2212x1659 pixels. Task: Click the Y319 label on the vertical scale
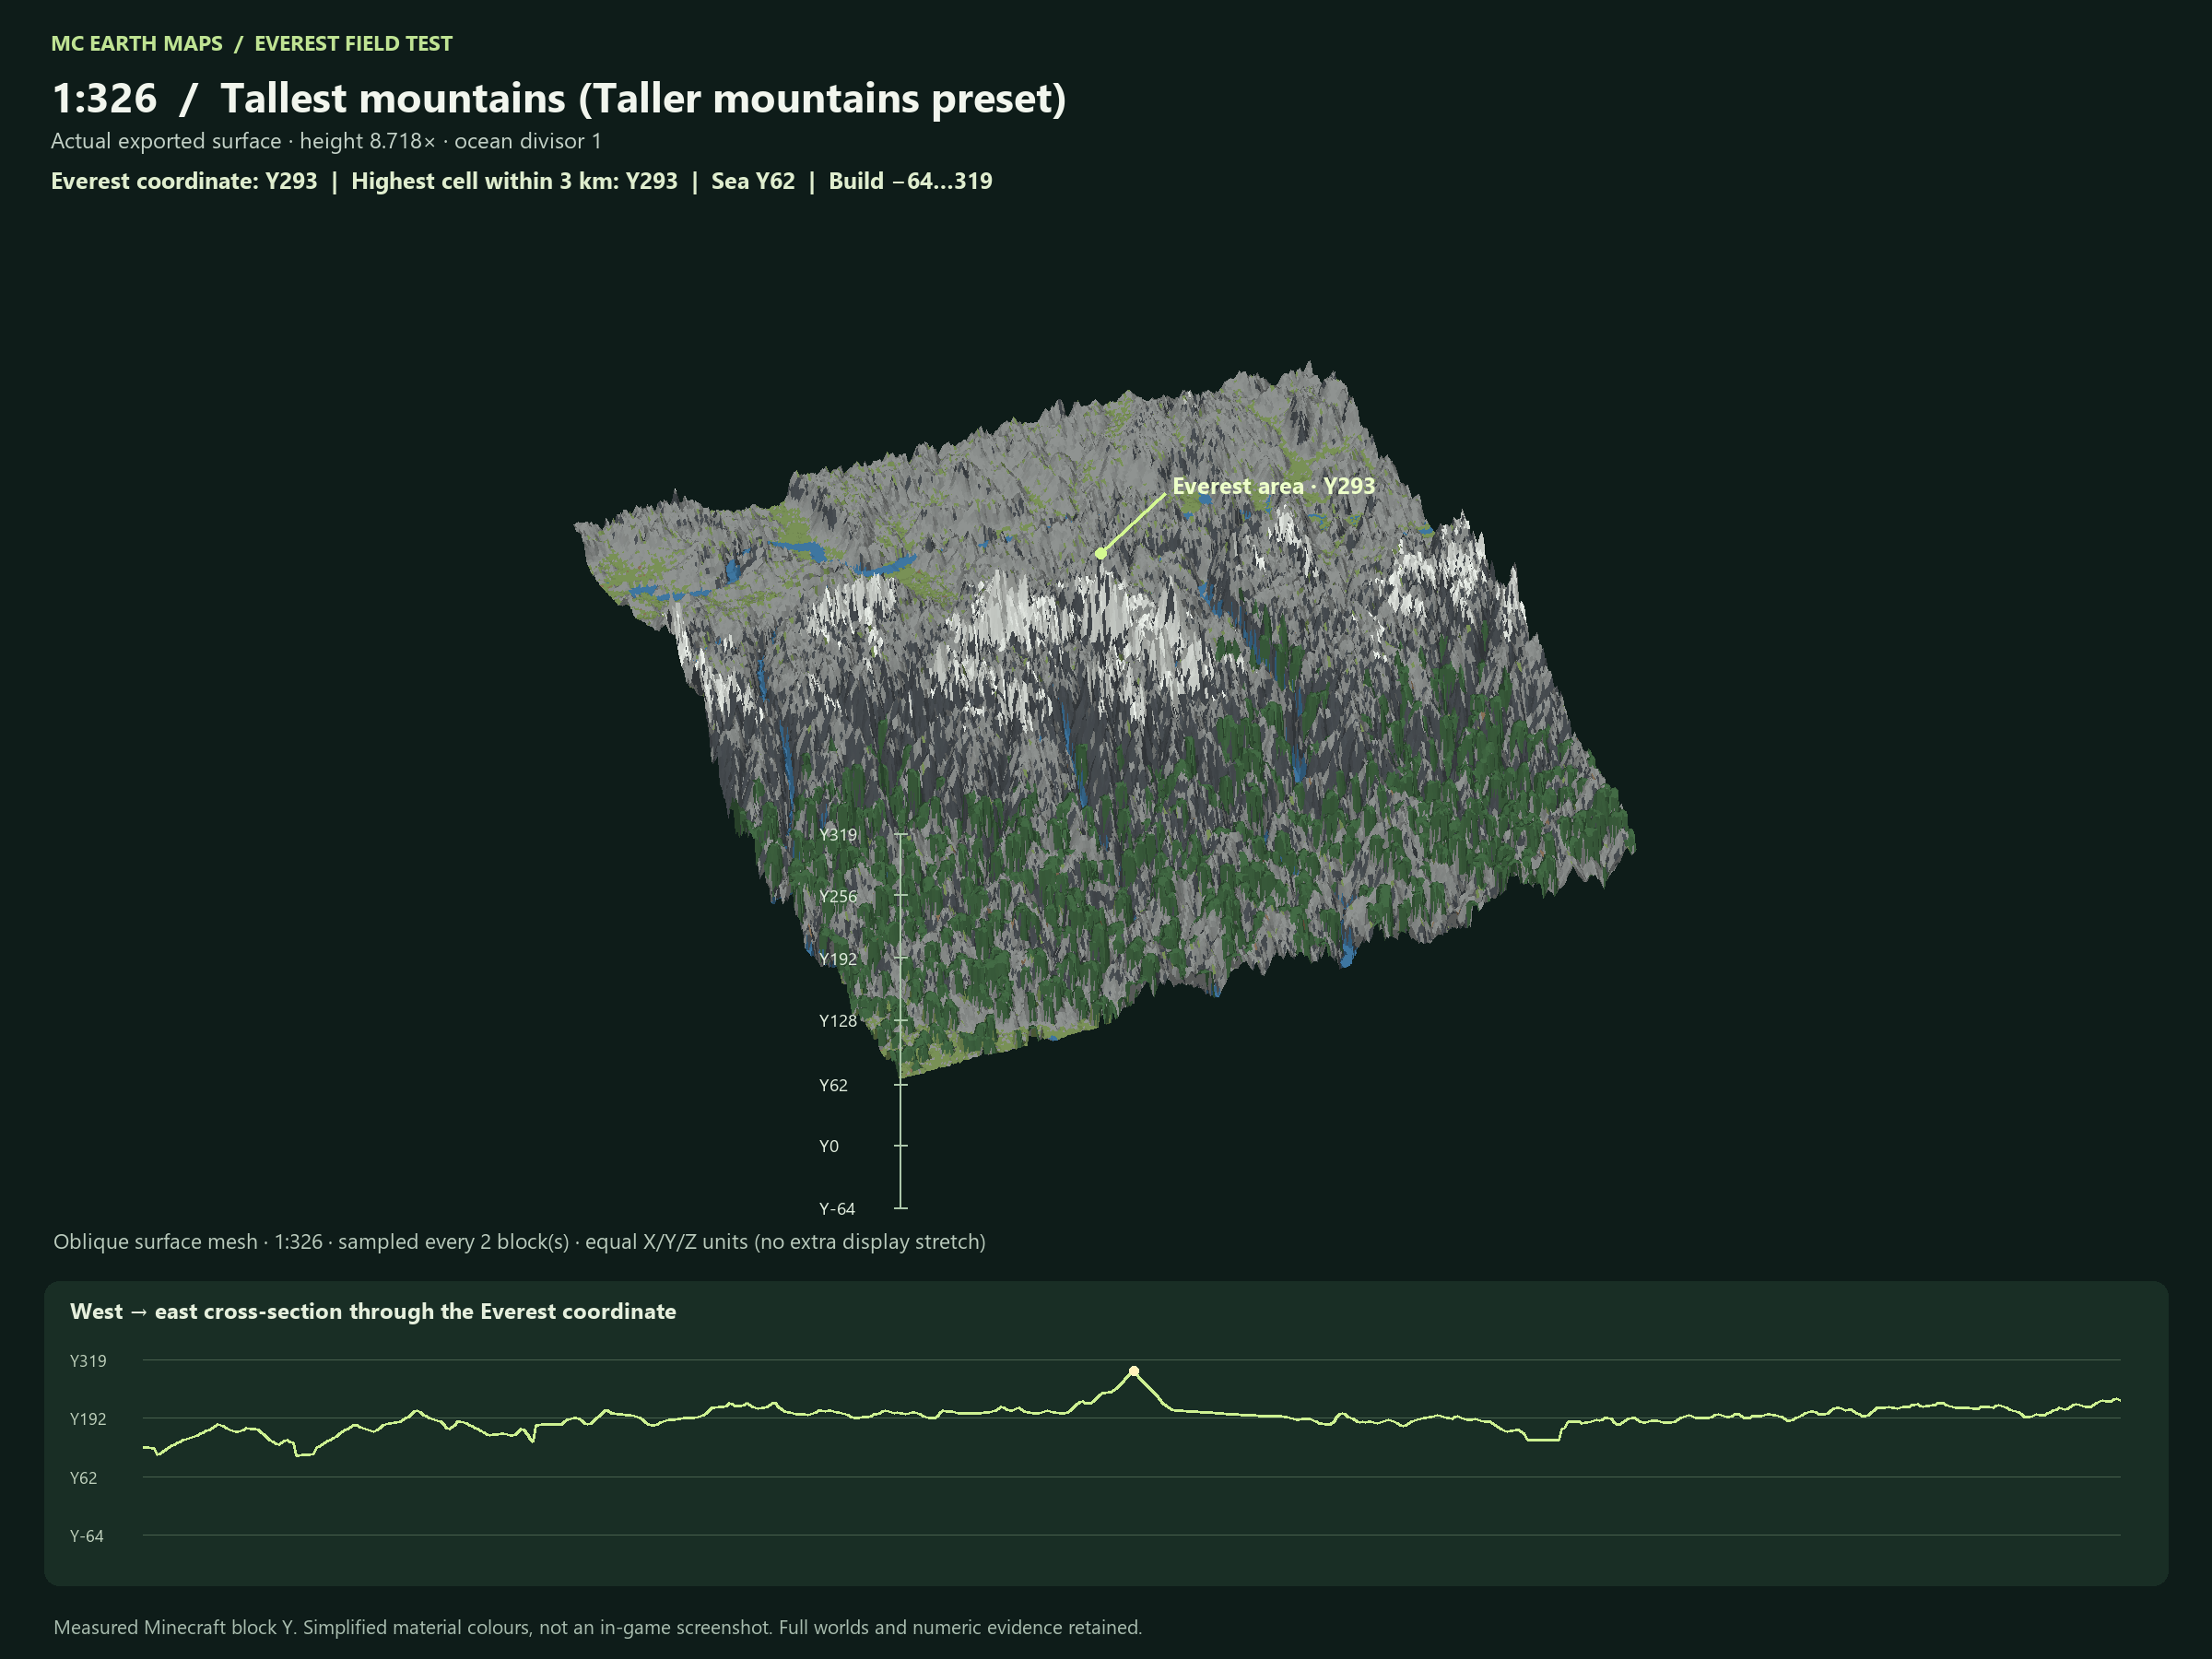coord(838,834)
